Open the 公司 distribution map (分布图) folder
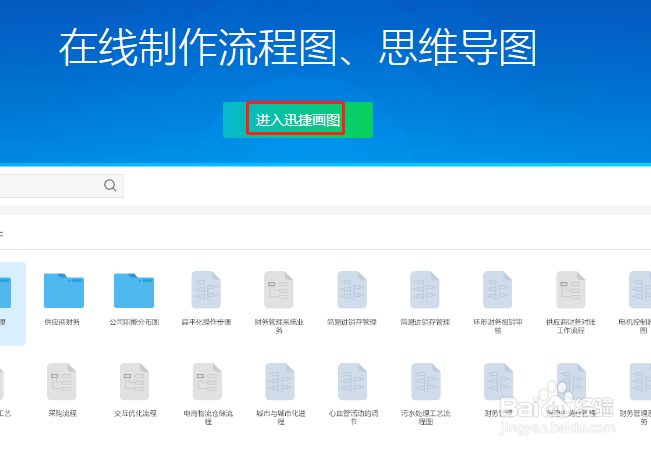Viewport: 651px width, 450px height. pos(134,291)
